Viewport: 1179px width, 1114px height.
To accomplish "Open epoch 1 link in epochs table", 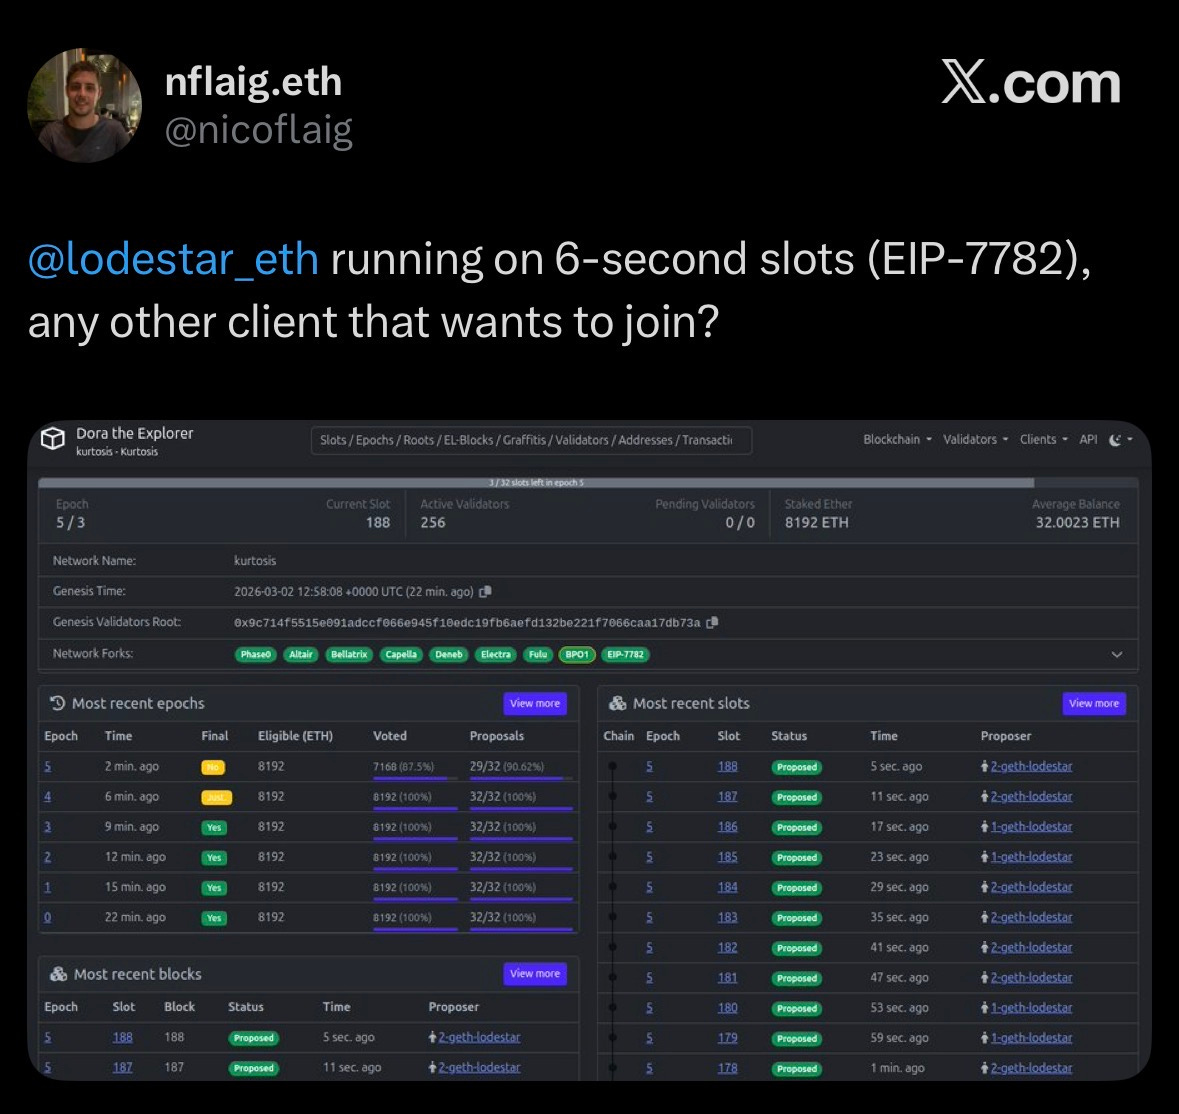I will point(47,887).
